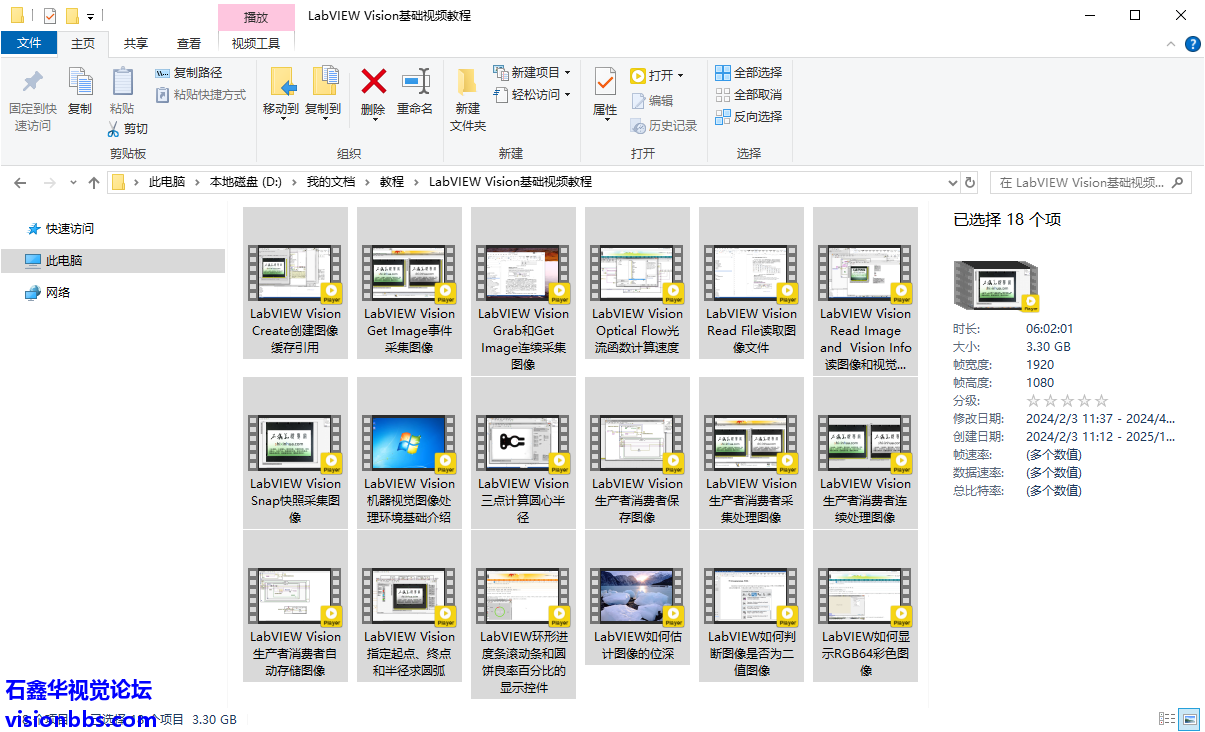Click 本地磁盘 (D:) in the address breadcrumb

246,182
